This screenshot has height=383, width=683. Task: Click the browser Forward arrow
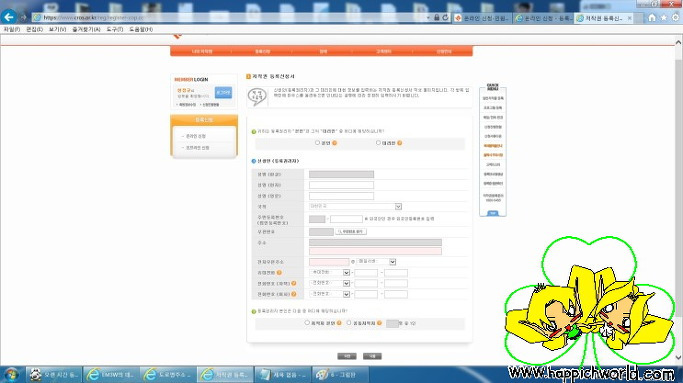coord(24,17)
